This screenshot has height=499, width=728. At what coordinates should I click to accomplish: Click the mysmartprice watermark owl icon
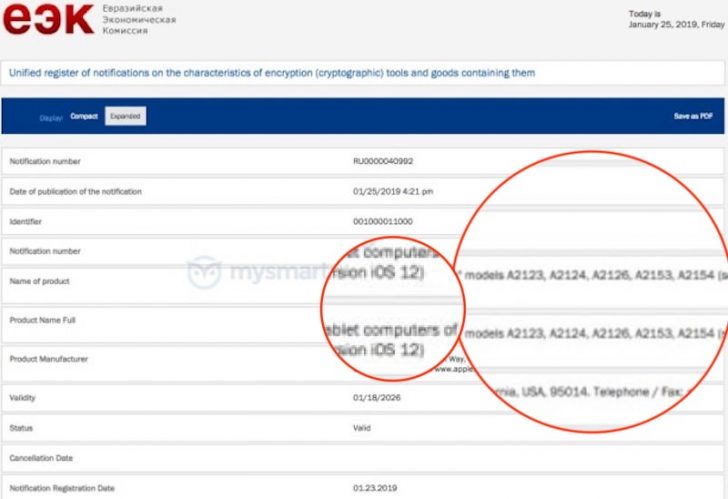[205, 272]
